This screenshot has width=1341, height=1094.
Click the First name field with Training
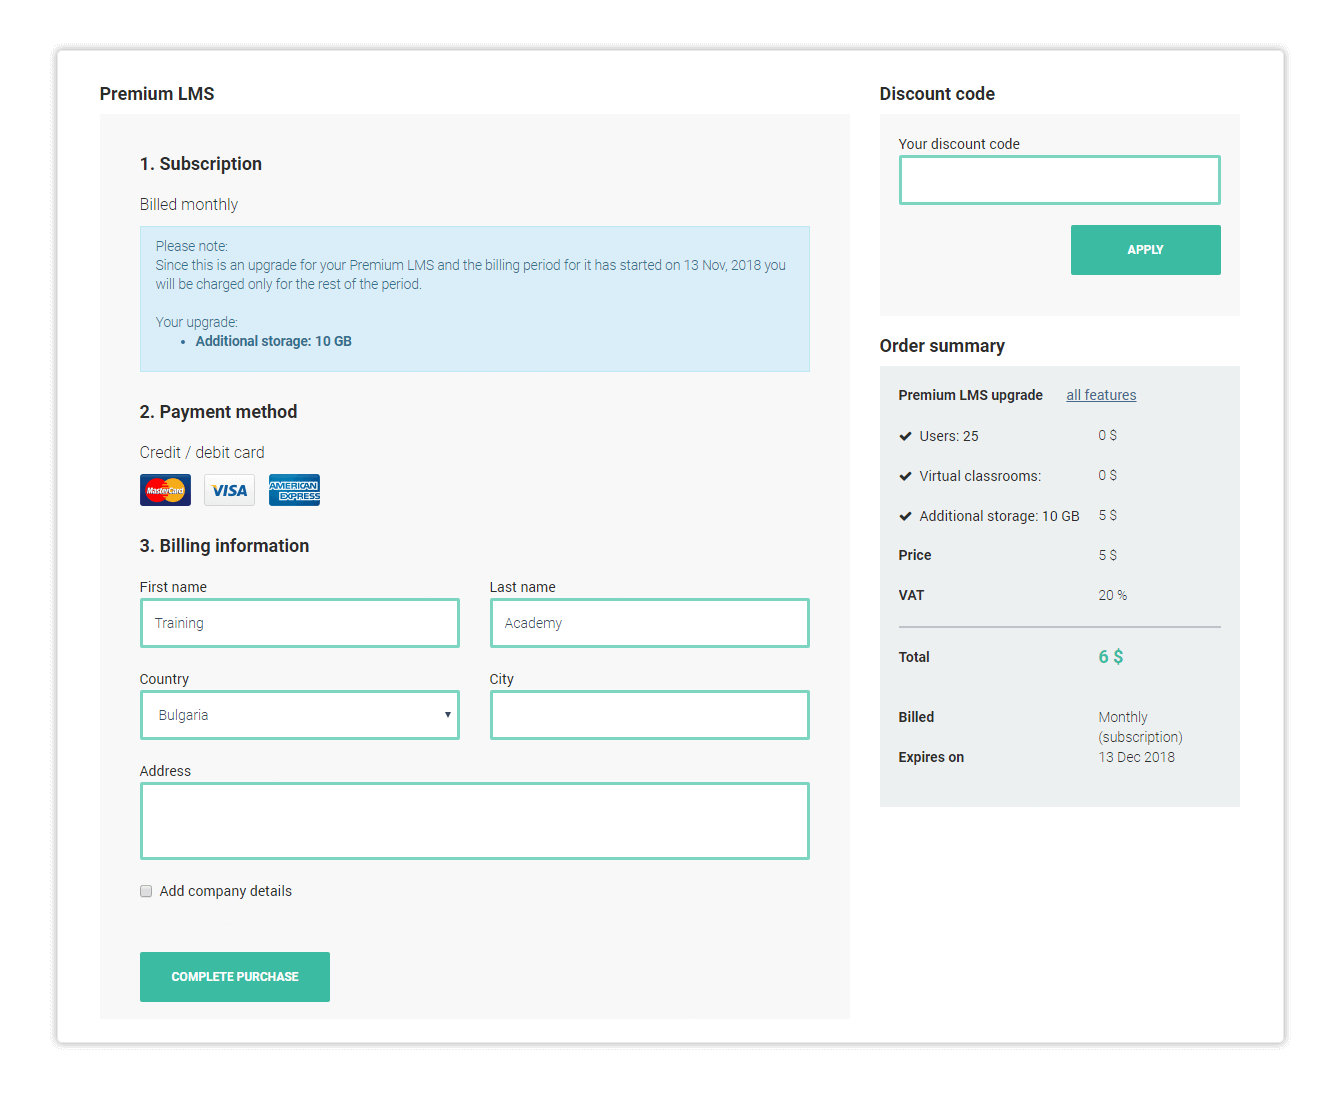[300, 623]
